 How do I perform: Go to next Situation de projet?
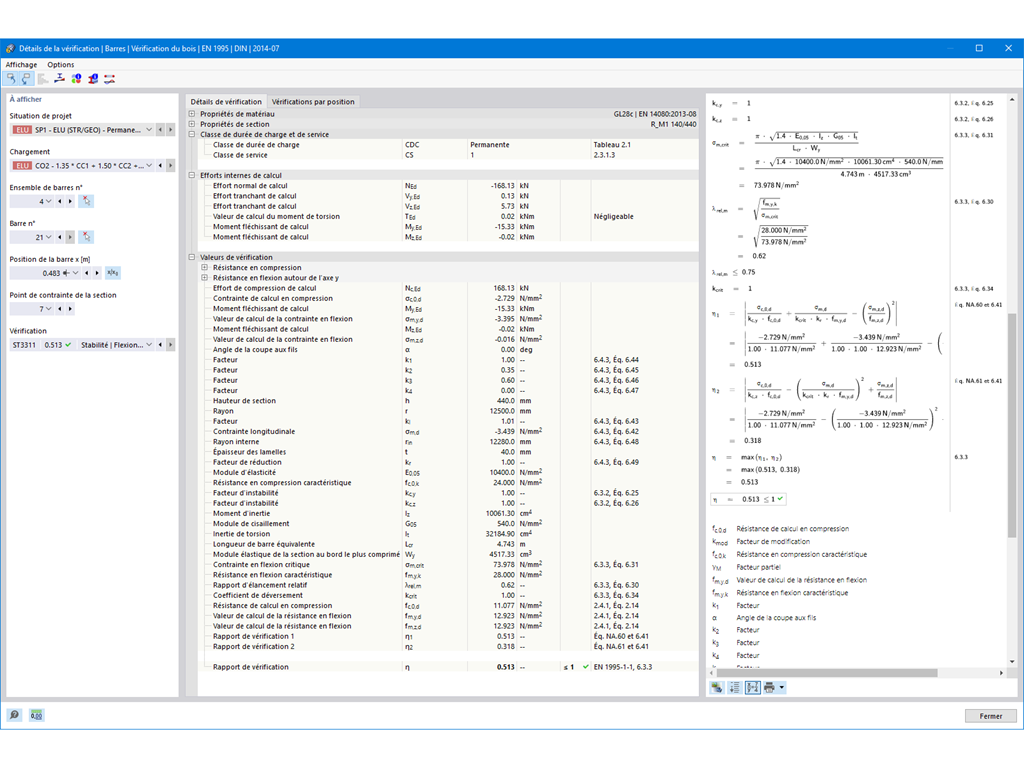pyautogui.click(x=170, y=130)
